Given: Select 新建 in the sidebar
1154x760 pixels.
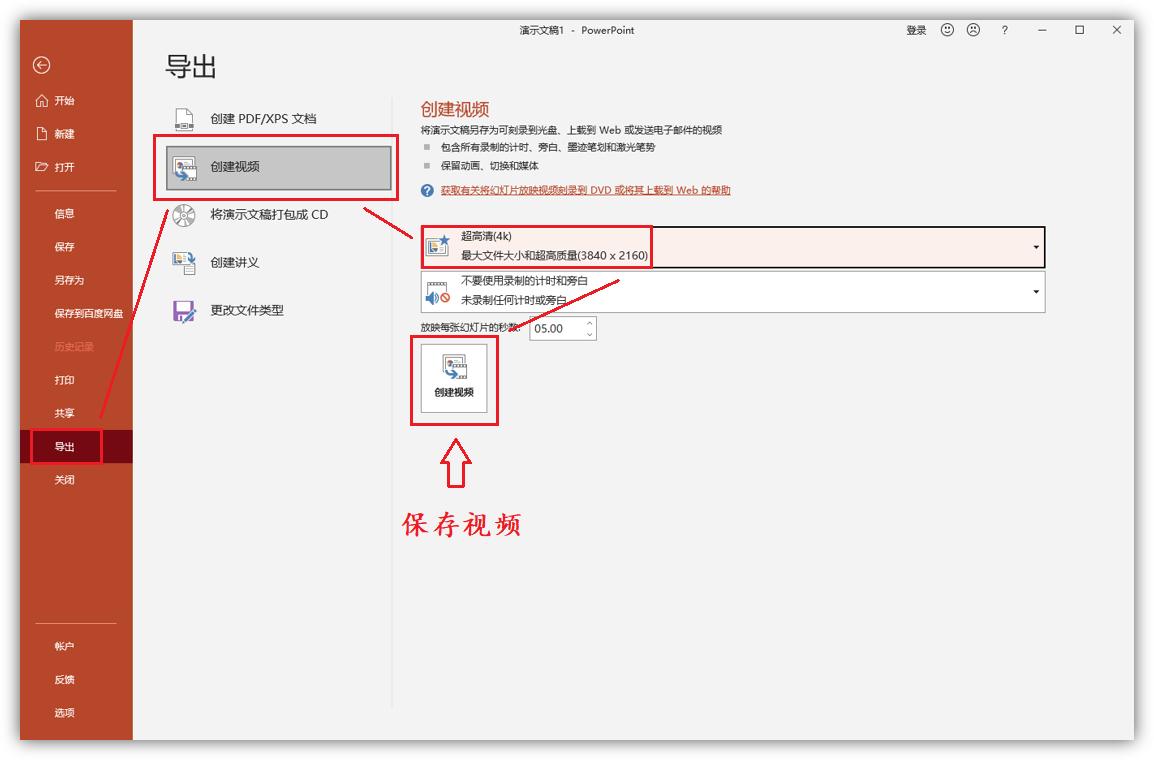Looking at the screenshot, I should tap(55, 134).
